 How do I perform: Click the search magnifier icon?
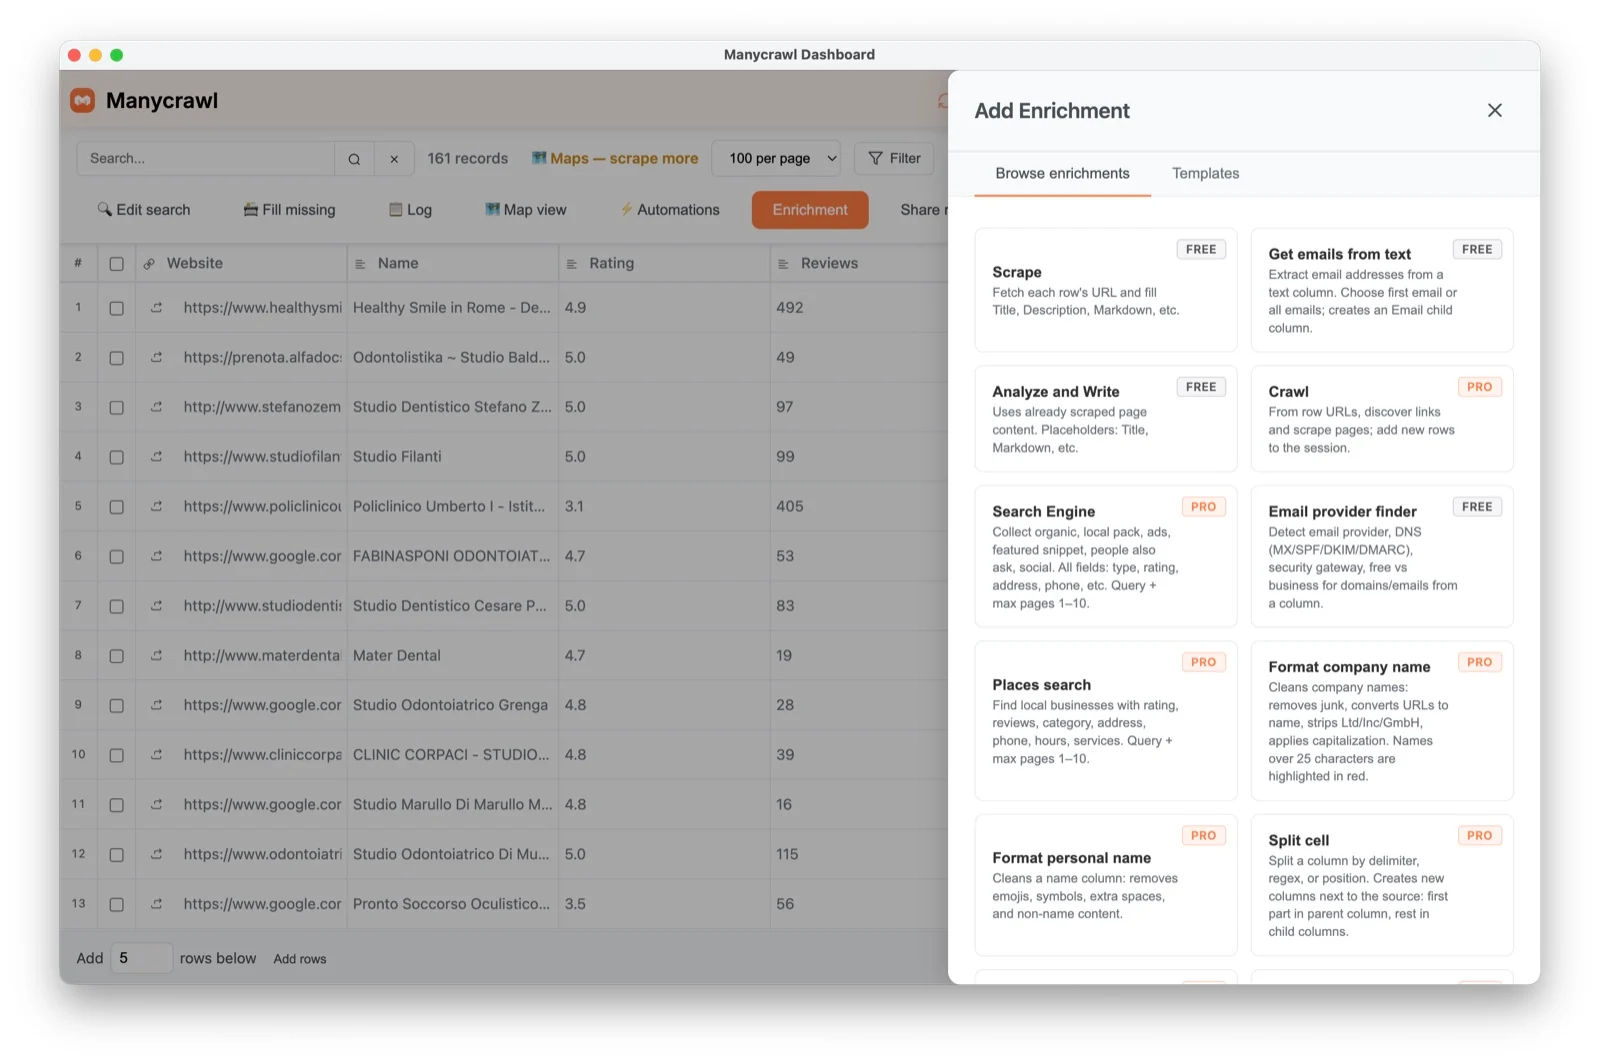tap(354, 159)
